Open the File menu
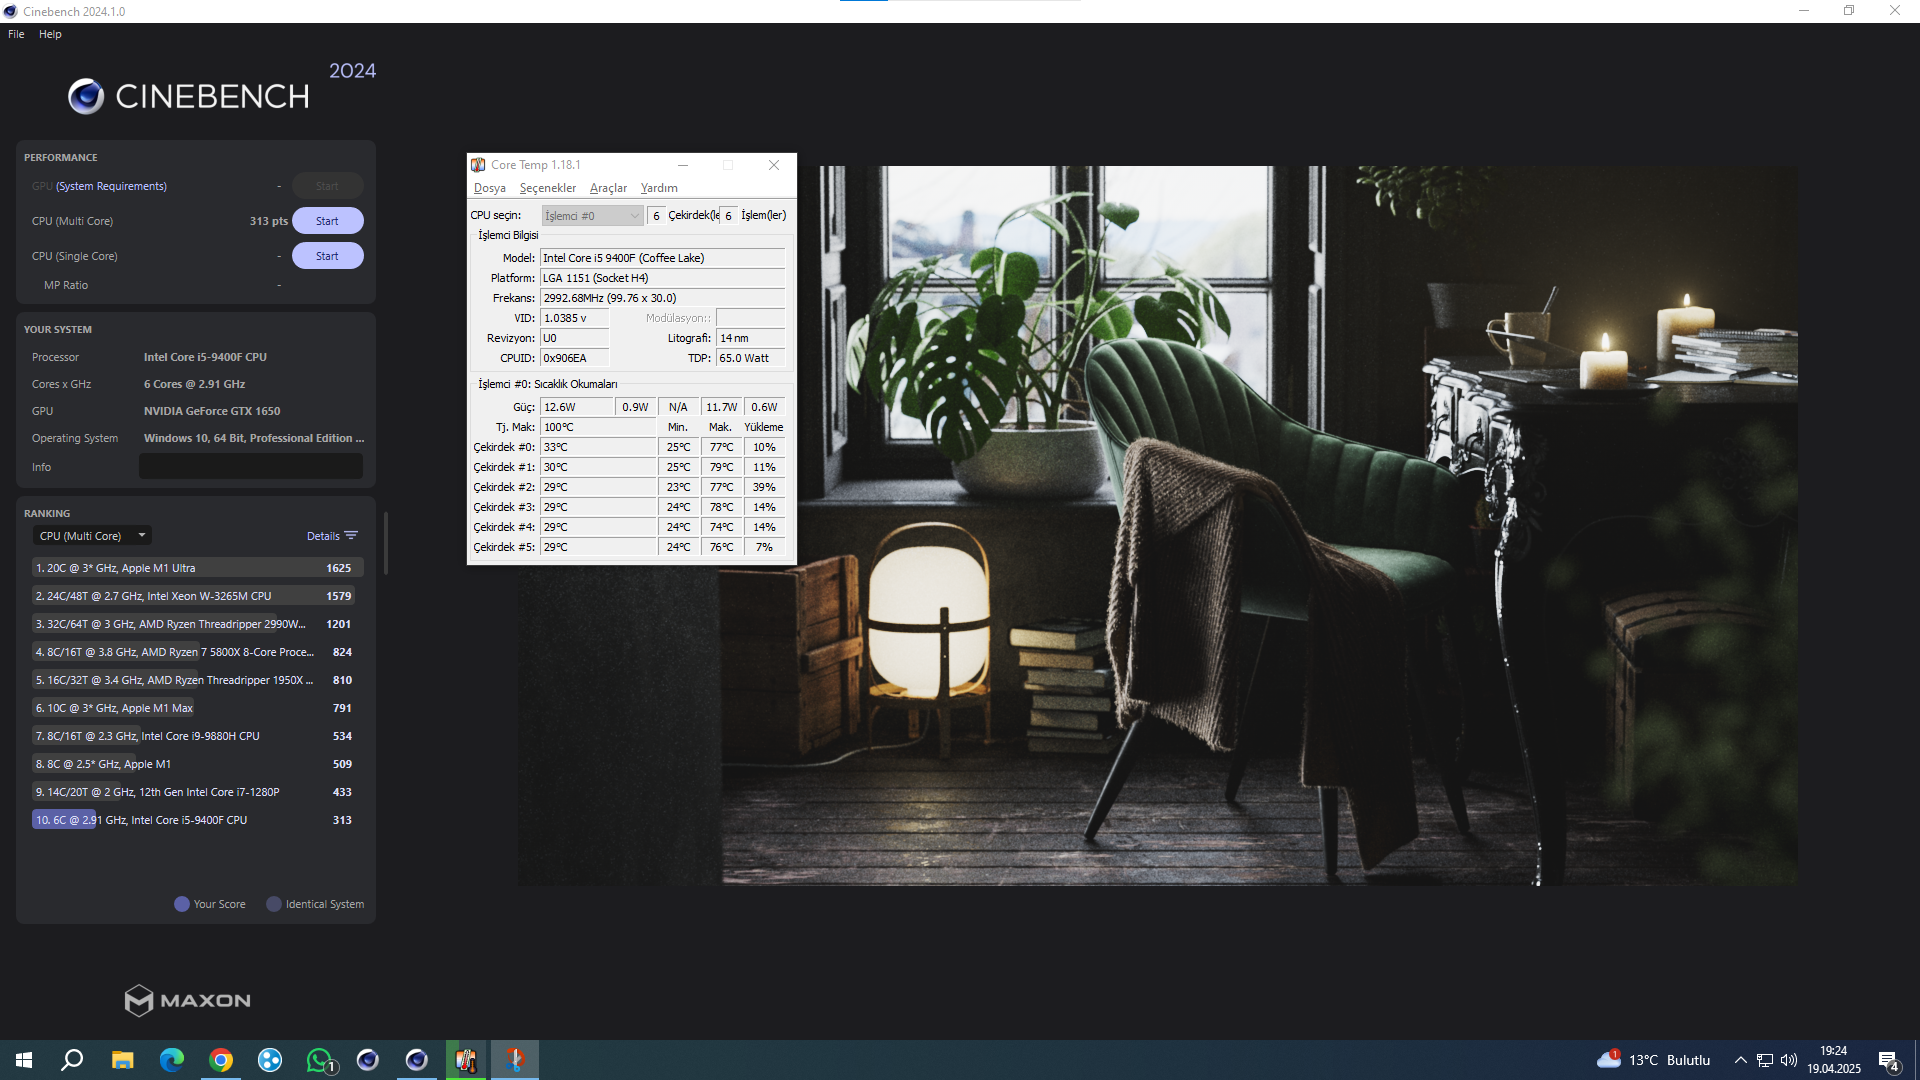Viewport: 1920px width, 1080px height. (16, 34)
